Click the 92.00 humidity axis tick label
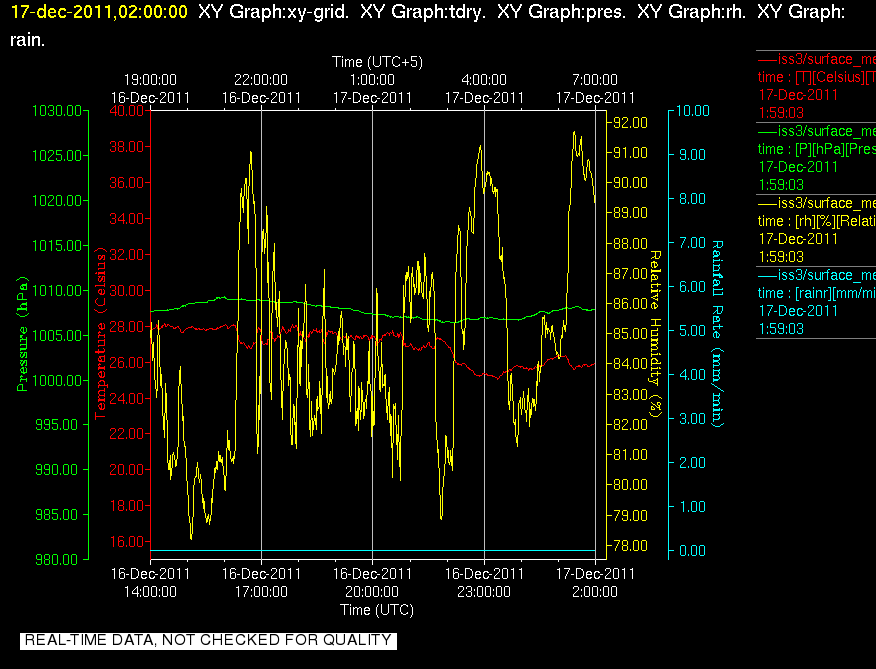Screen dimensions: 876x669 (630, 122)
